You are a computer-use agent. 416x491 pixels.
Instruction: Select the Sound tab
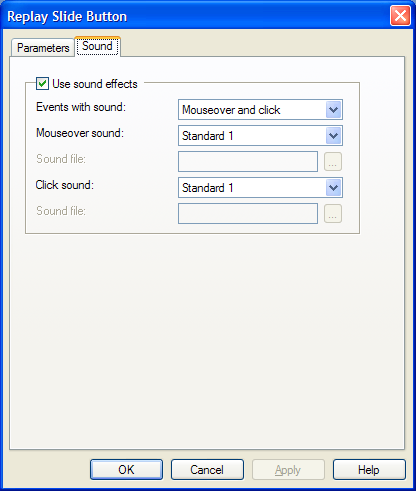(x=97, y=46)
